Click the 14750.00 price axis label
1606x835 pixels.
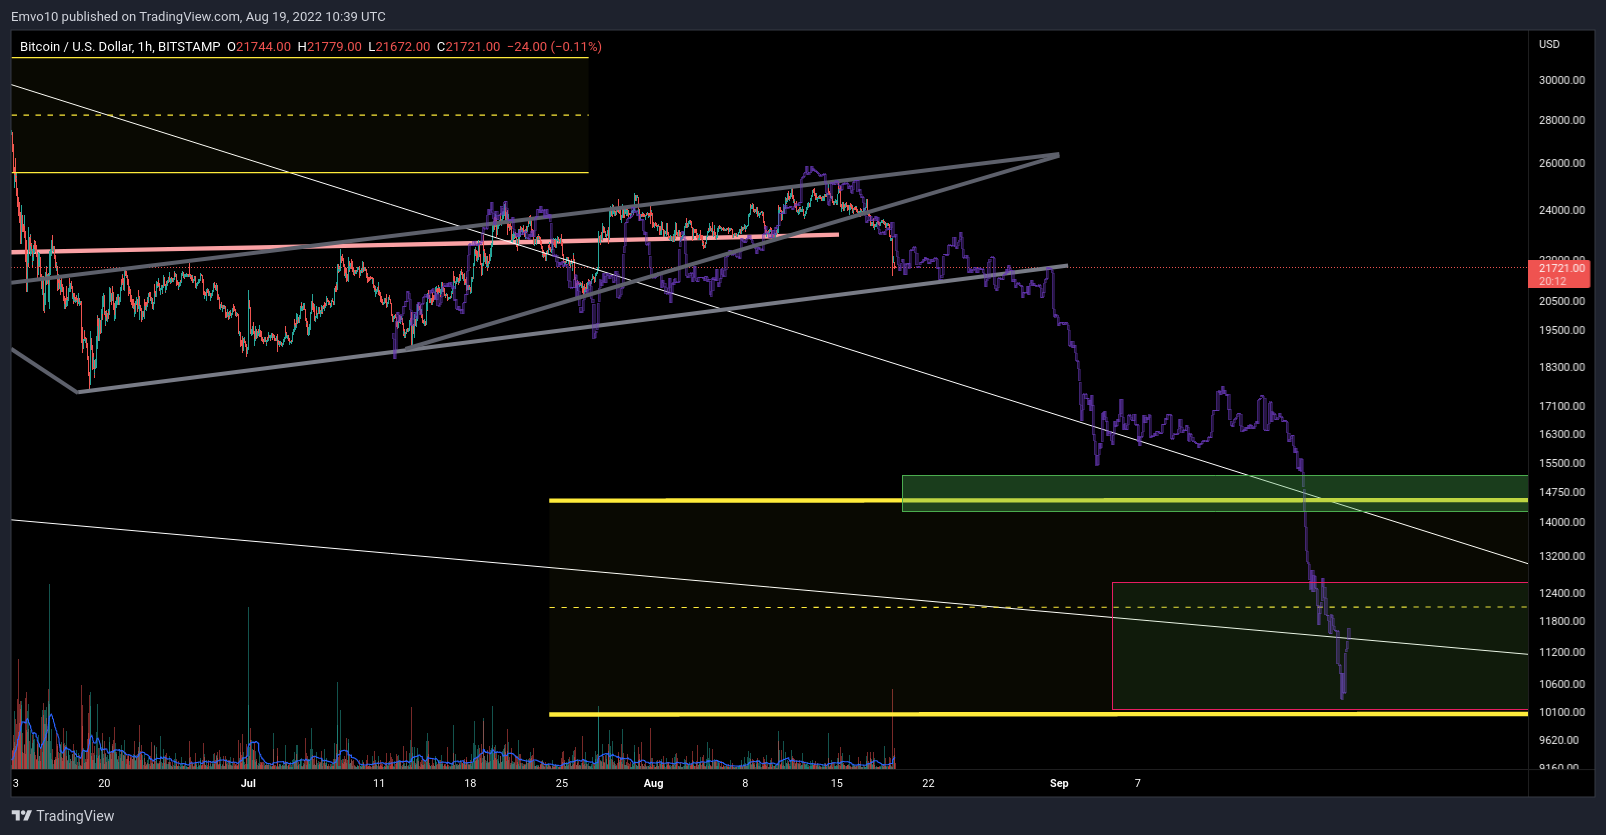point(1562,492)
